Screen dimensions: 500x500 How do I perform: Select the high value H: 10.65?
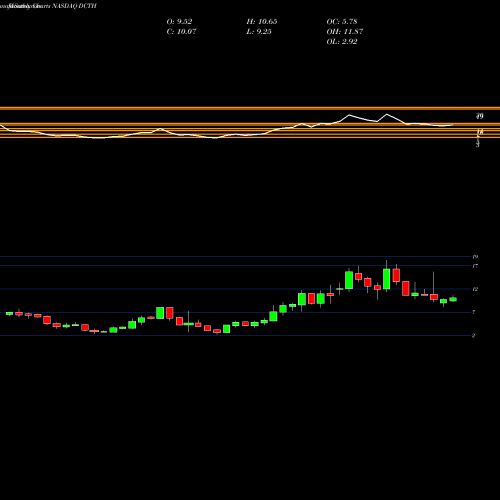[x=262, y=22]
